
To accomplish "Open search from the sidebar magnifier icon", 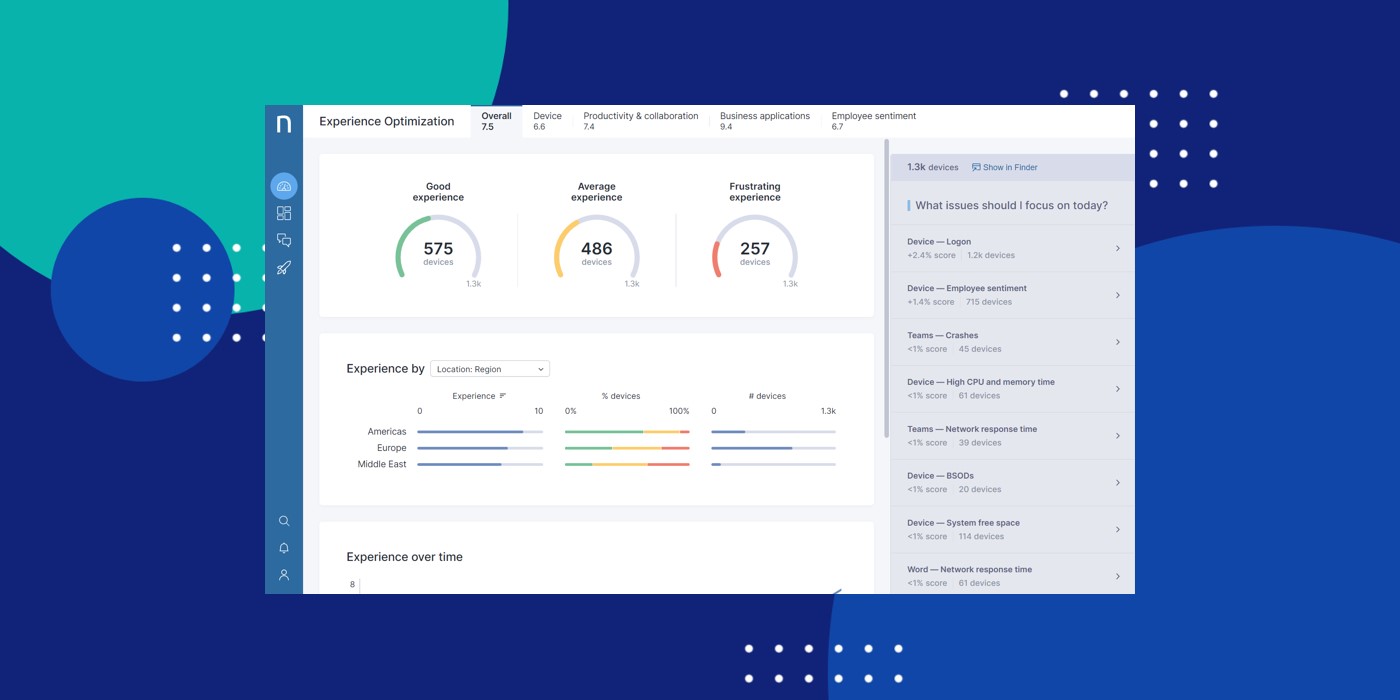I will click(284, 521).
